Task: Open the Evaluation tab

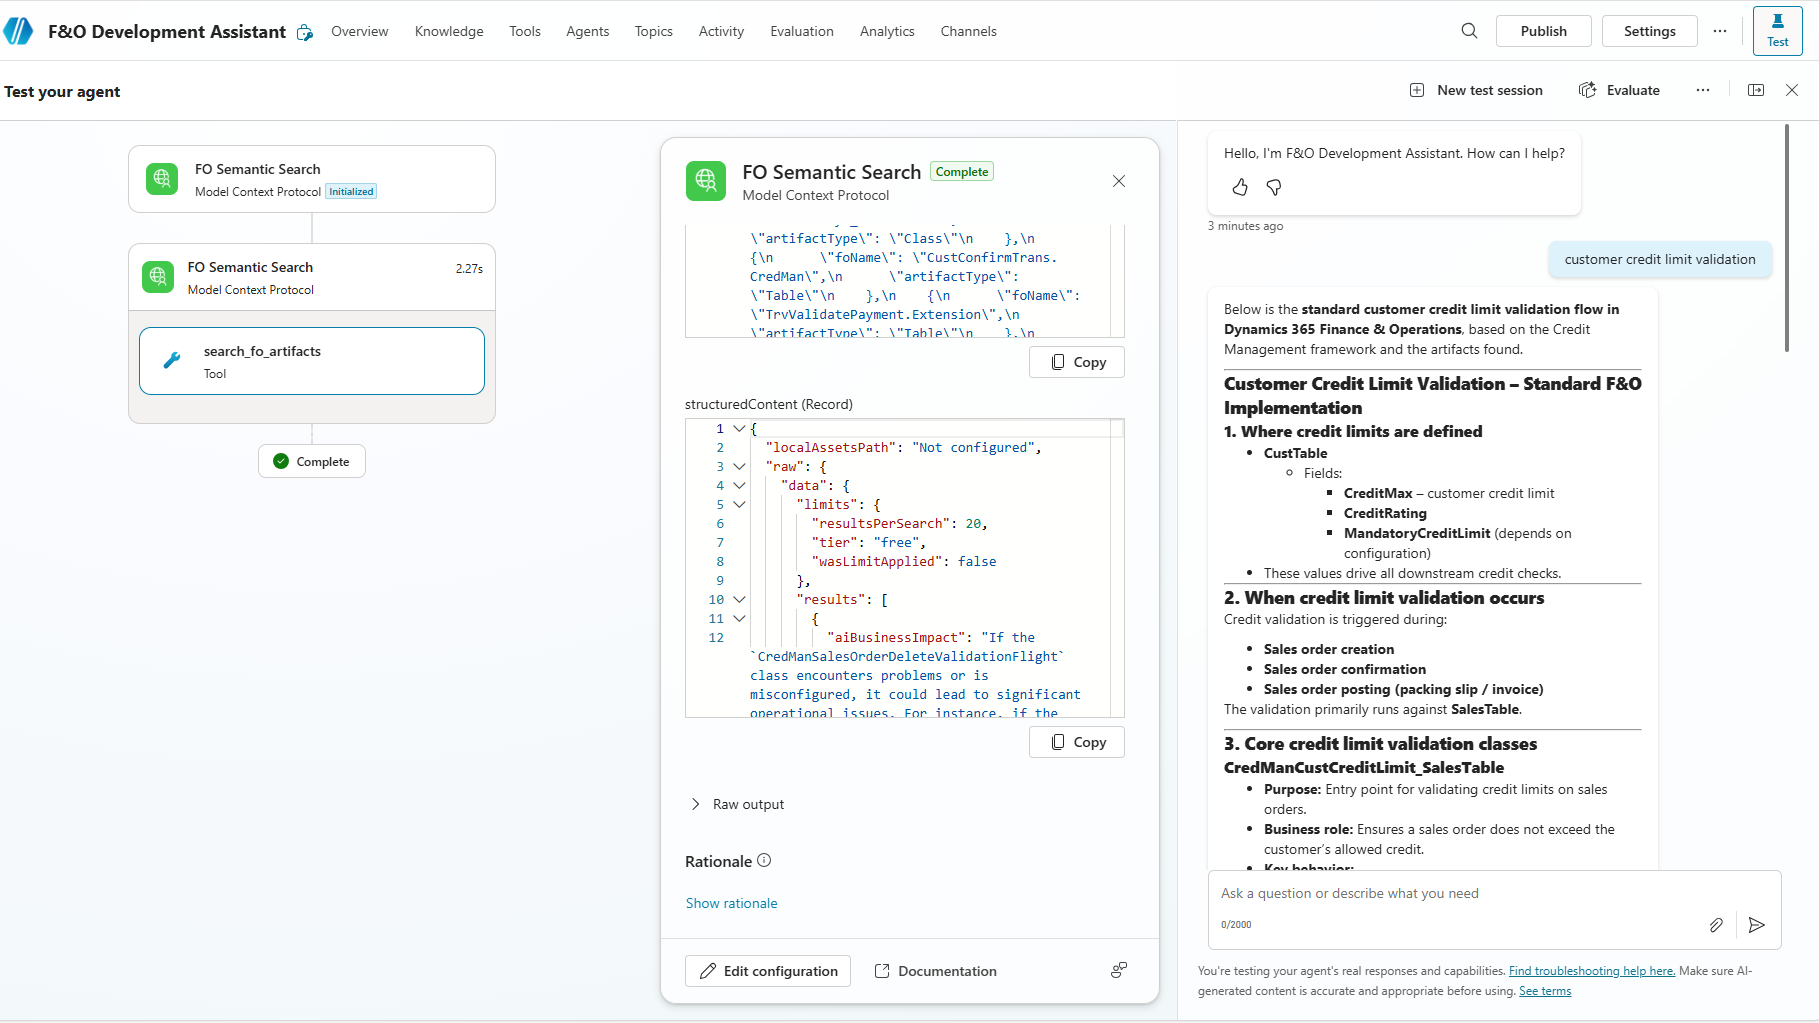Action: [x=802, y=31]
